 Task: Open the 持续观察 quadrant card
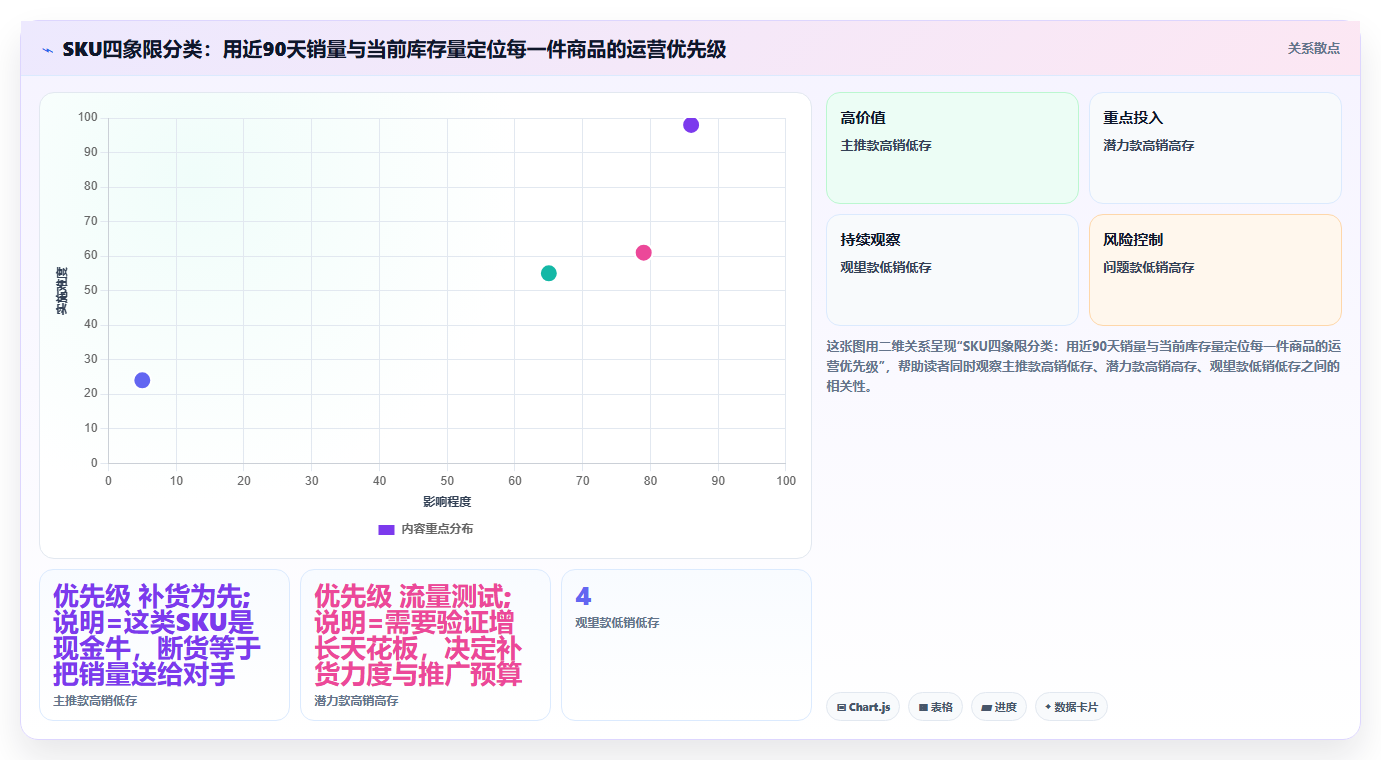[952, 270]
